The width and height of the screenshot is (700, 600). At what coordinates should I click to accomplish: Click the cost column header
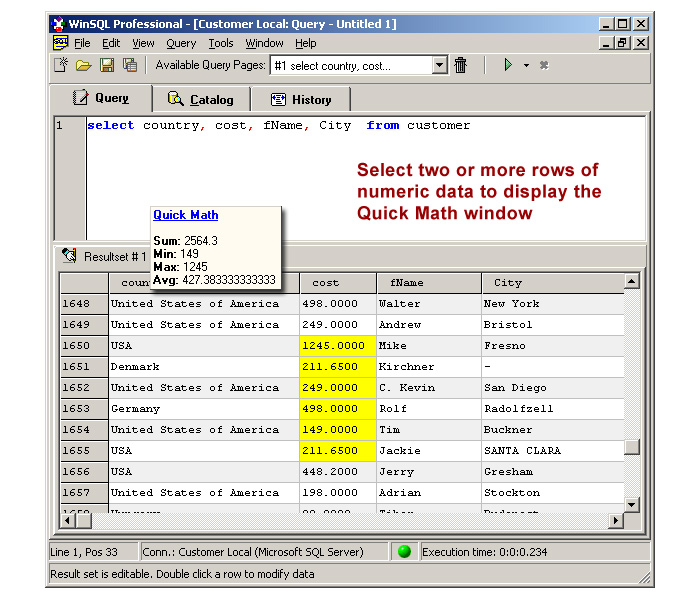(338, 283)
